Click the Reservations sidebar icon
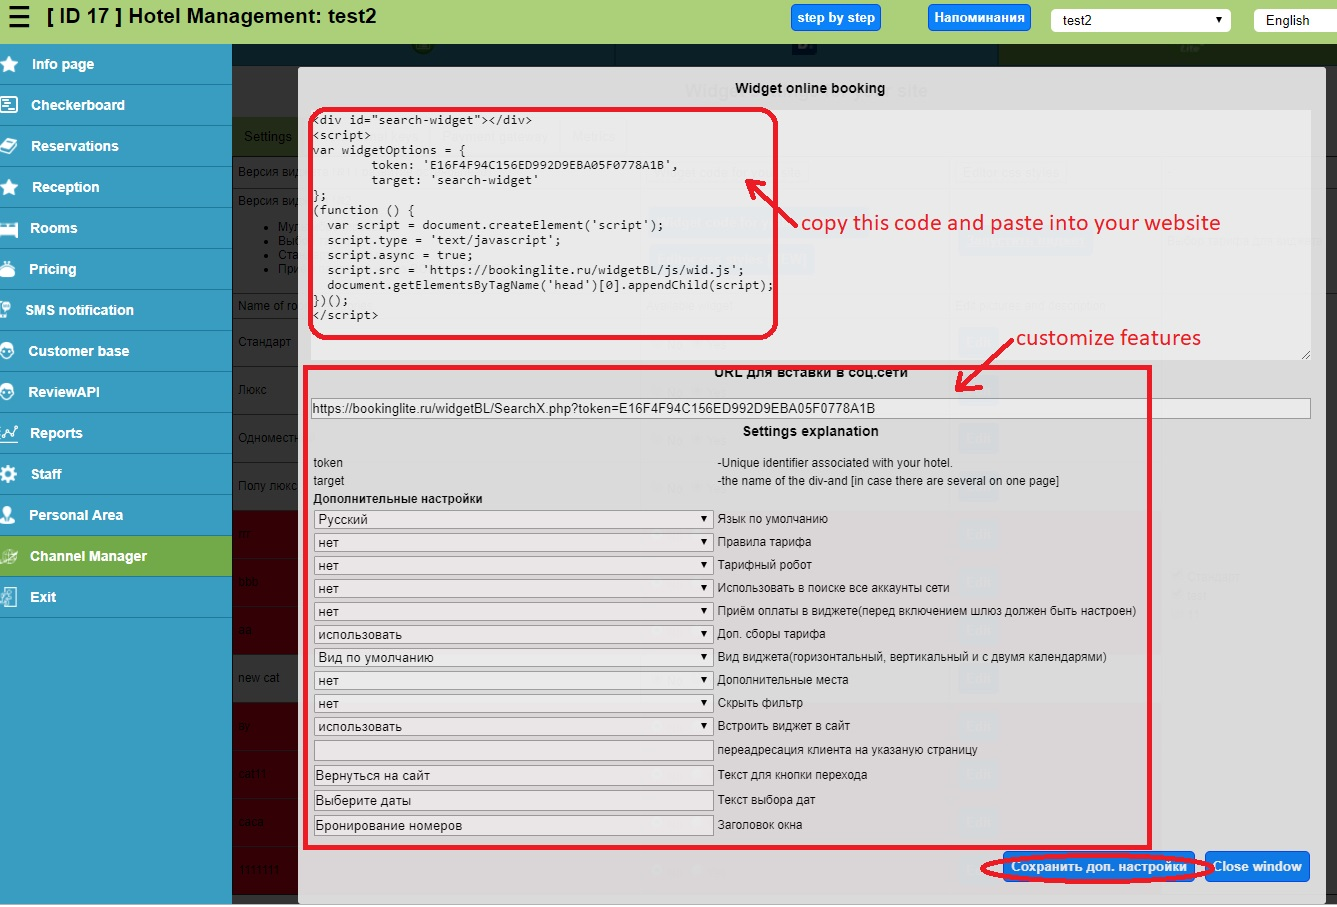Screen dimensions: 1337x907 (x=9, y=145)
